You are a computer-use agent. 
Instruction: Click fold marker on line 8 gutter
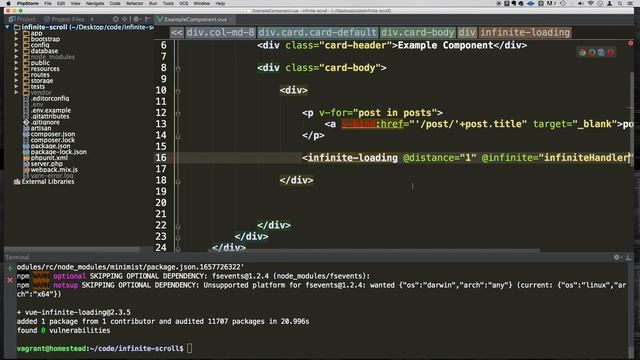click(178, 69)
